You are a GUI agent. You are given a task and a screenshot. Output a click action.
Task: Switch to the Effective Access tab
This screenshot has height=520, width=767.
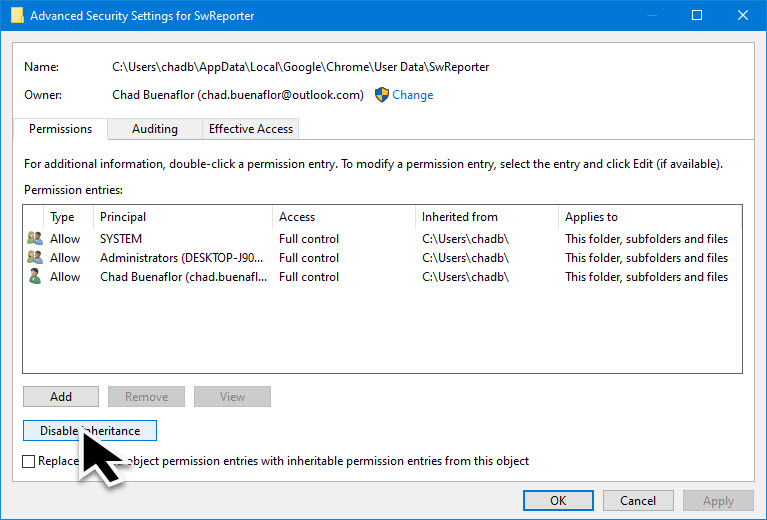[250, 129]
